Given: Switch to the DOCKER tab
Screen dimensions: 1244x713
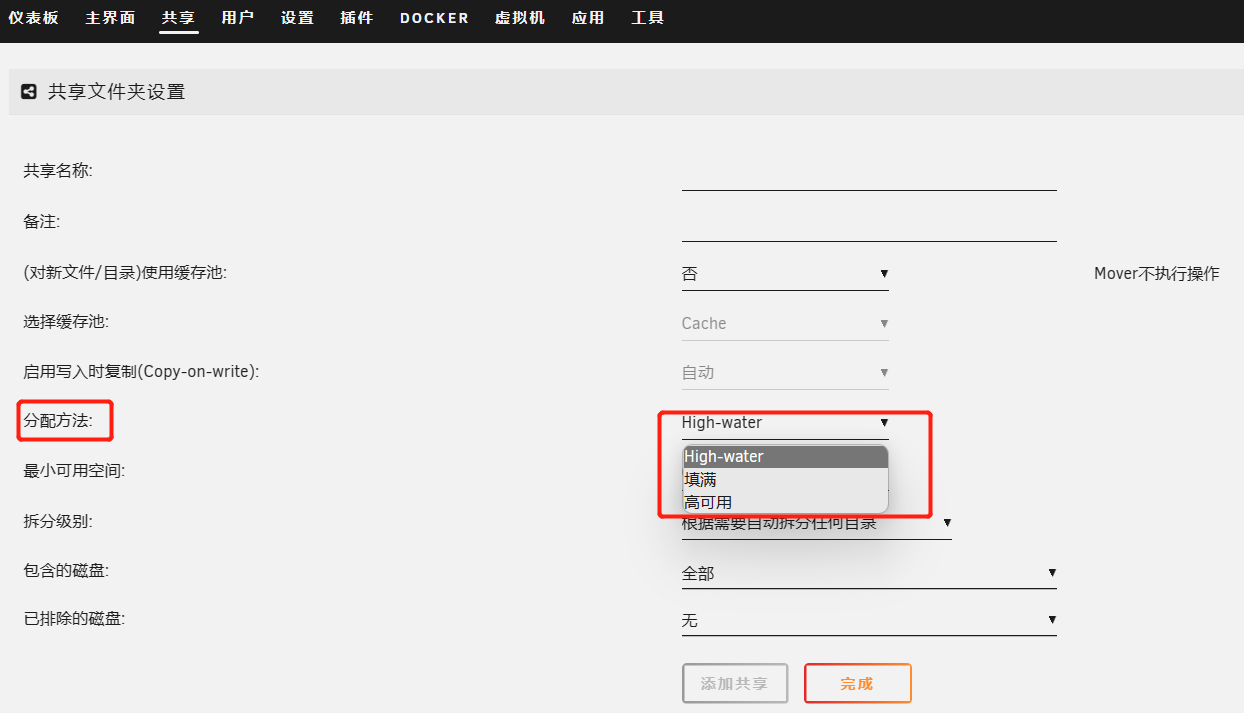Looking at the screenshot, I should pyautogui.click(x=434, y=18).
